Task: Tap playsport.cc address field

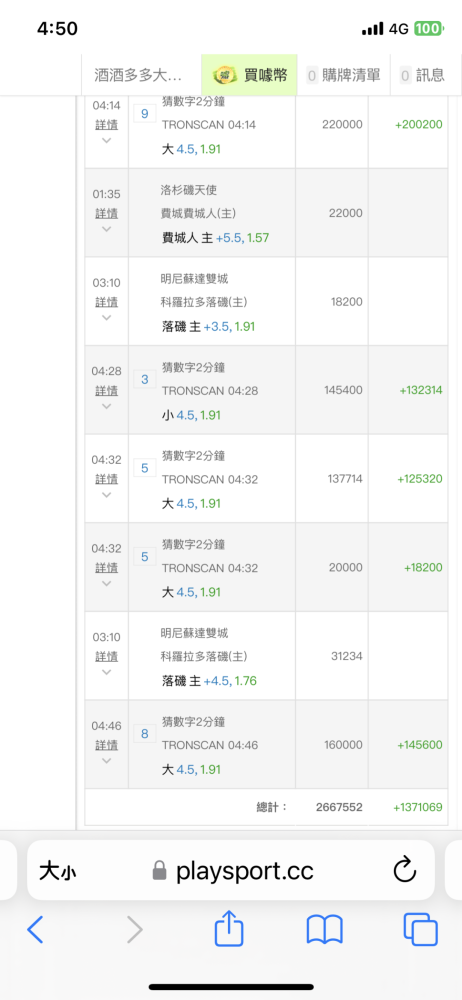Action: tap(232, 870)
